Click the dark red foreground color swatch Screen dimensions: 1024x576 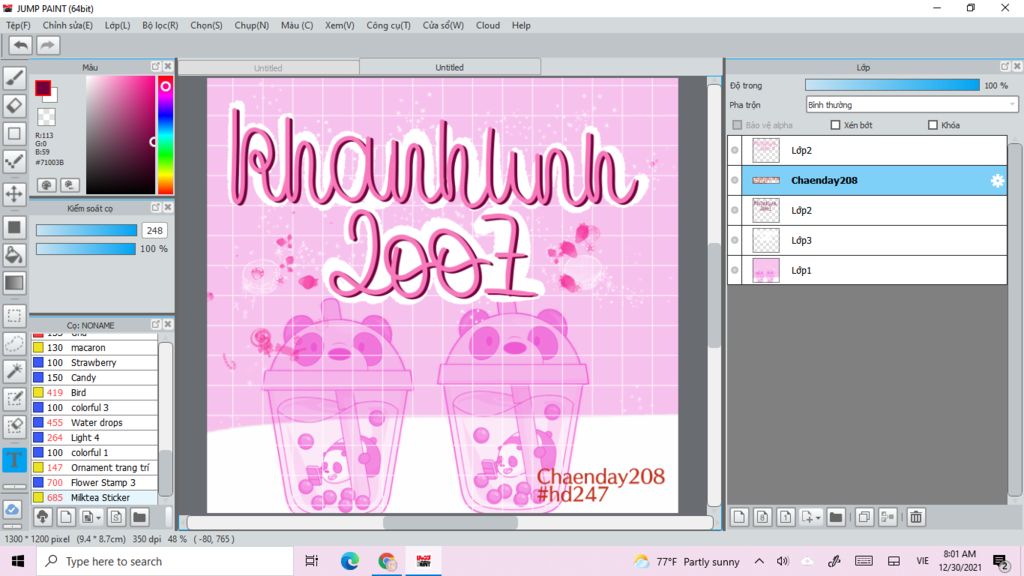tap(43, 88)
